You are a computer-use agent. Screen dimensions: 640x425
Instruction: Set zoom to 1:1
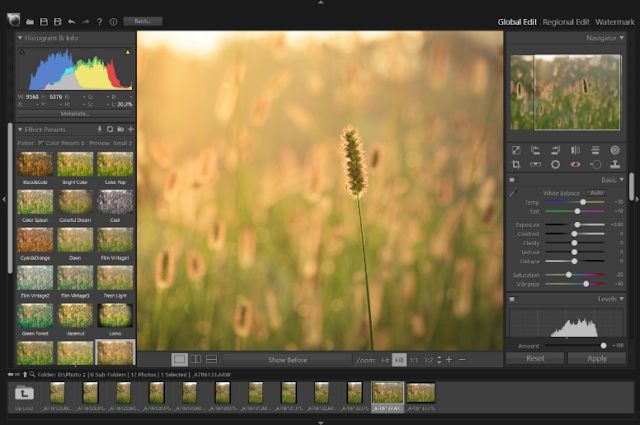(414, 360)
